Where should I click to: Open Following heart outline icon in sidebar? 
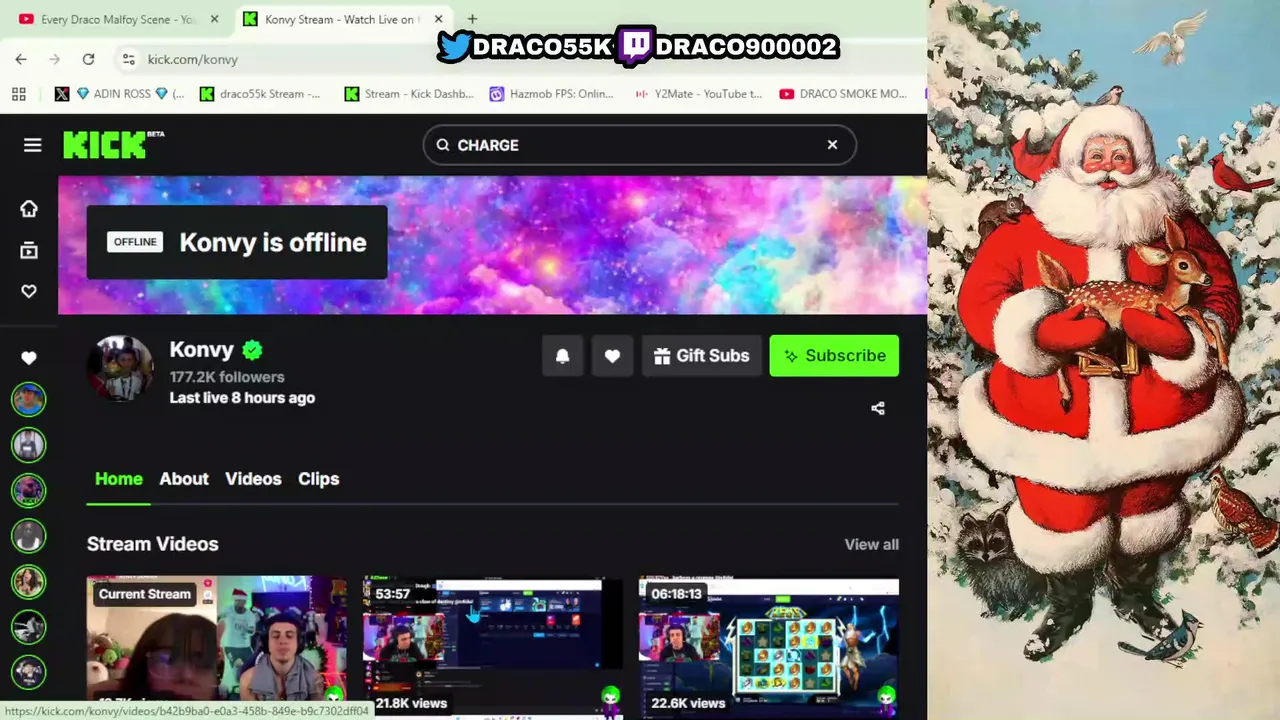pyautogui.click(x=29, y=291)
